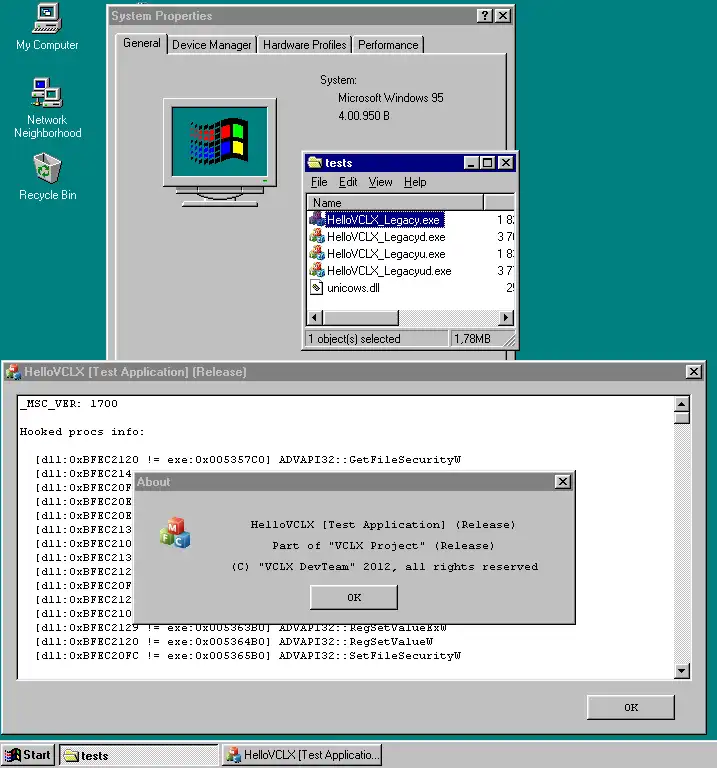Select the HelloVCLX_Legacyd.exe file icon

[317, 237]
